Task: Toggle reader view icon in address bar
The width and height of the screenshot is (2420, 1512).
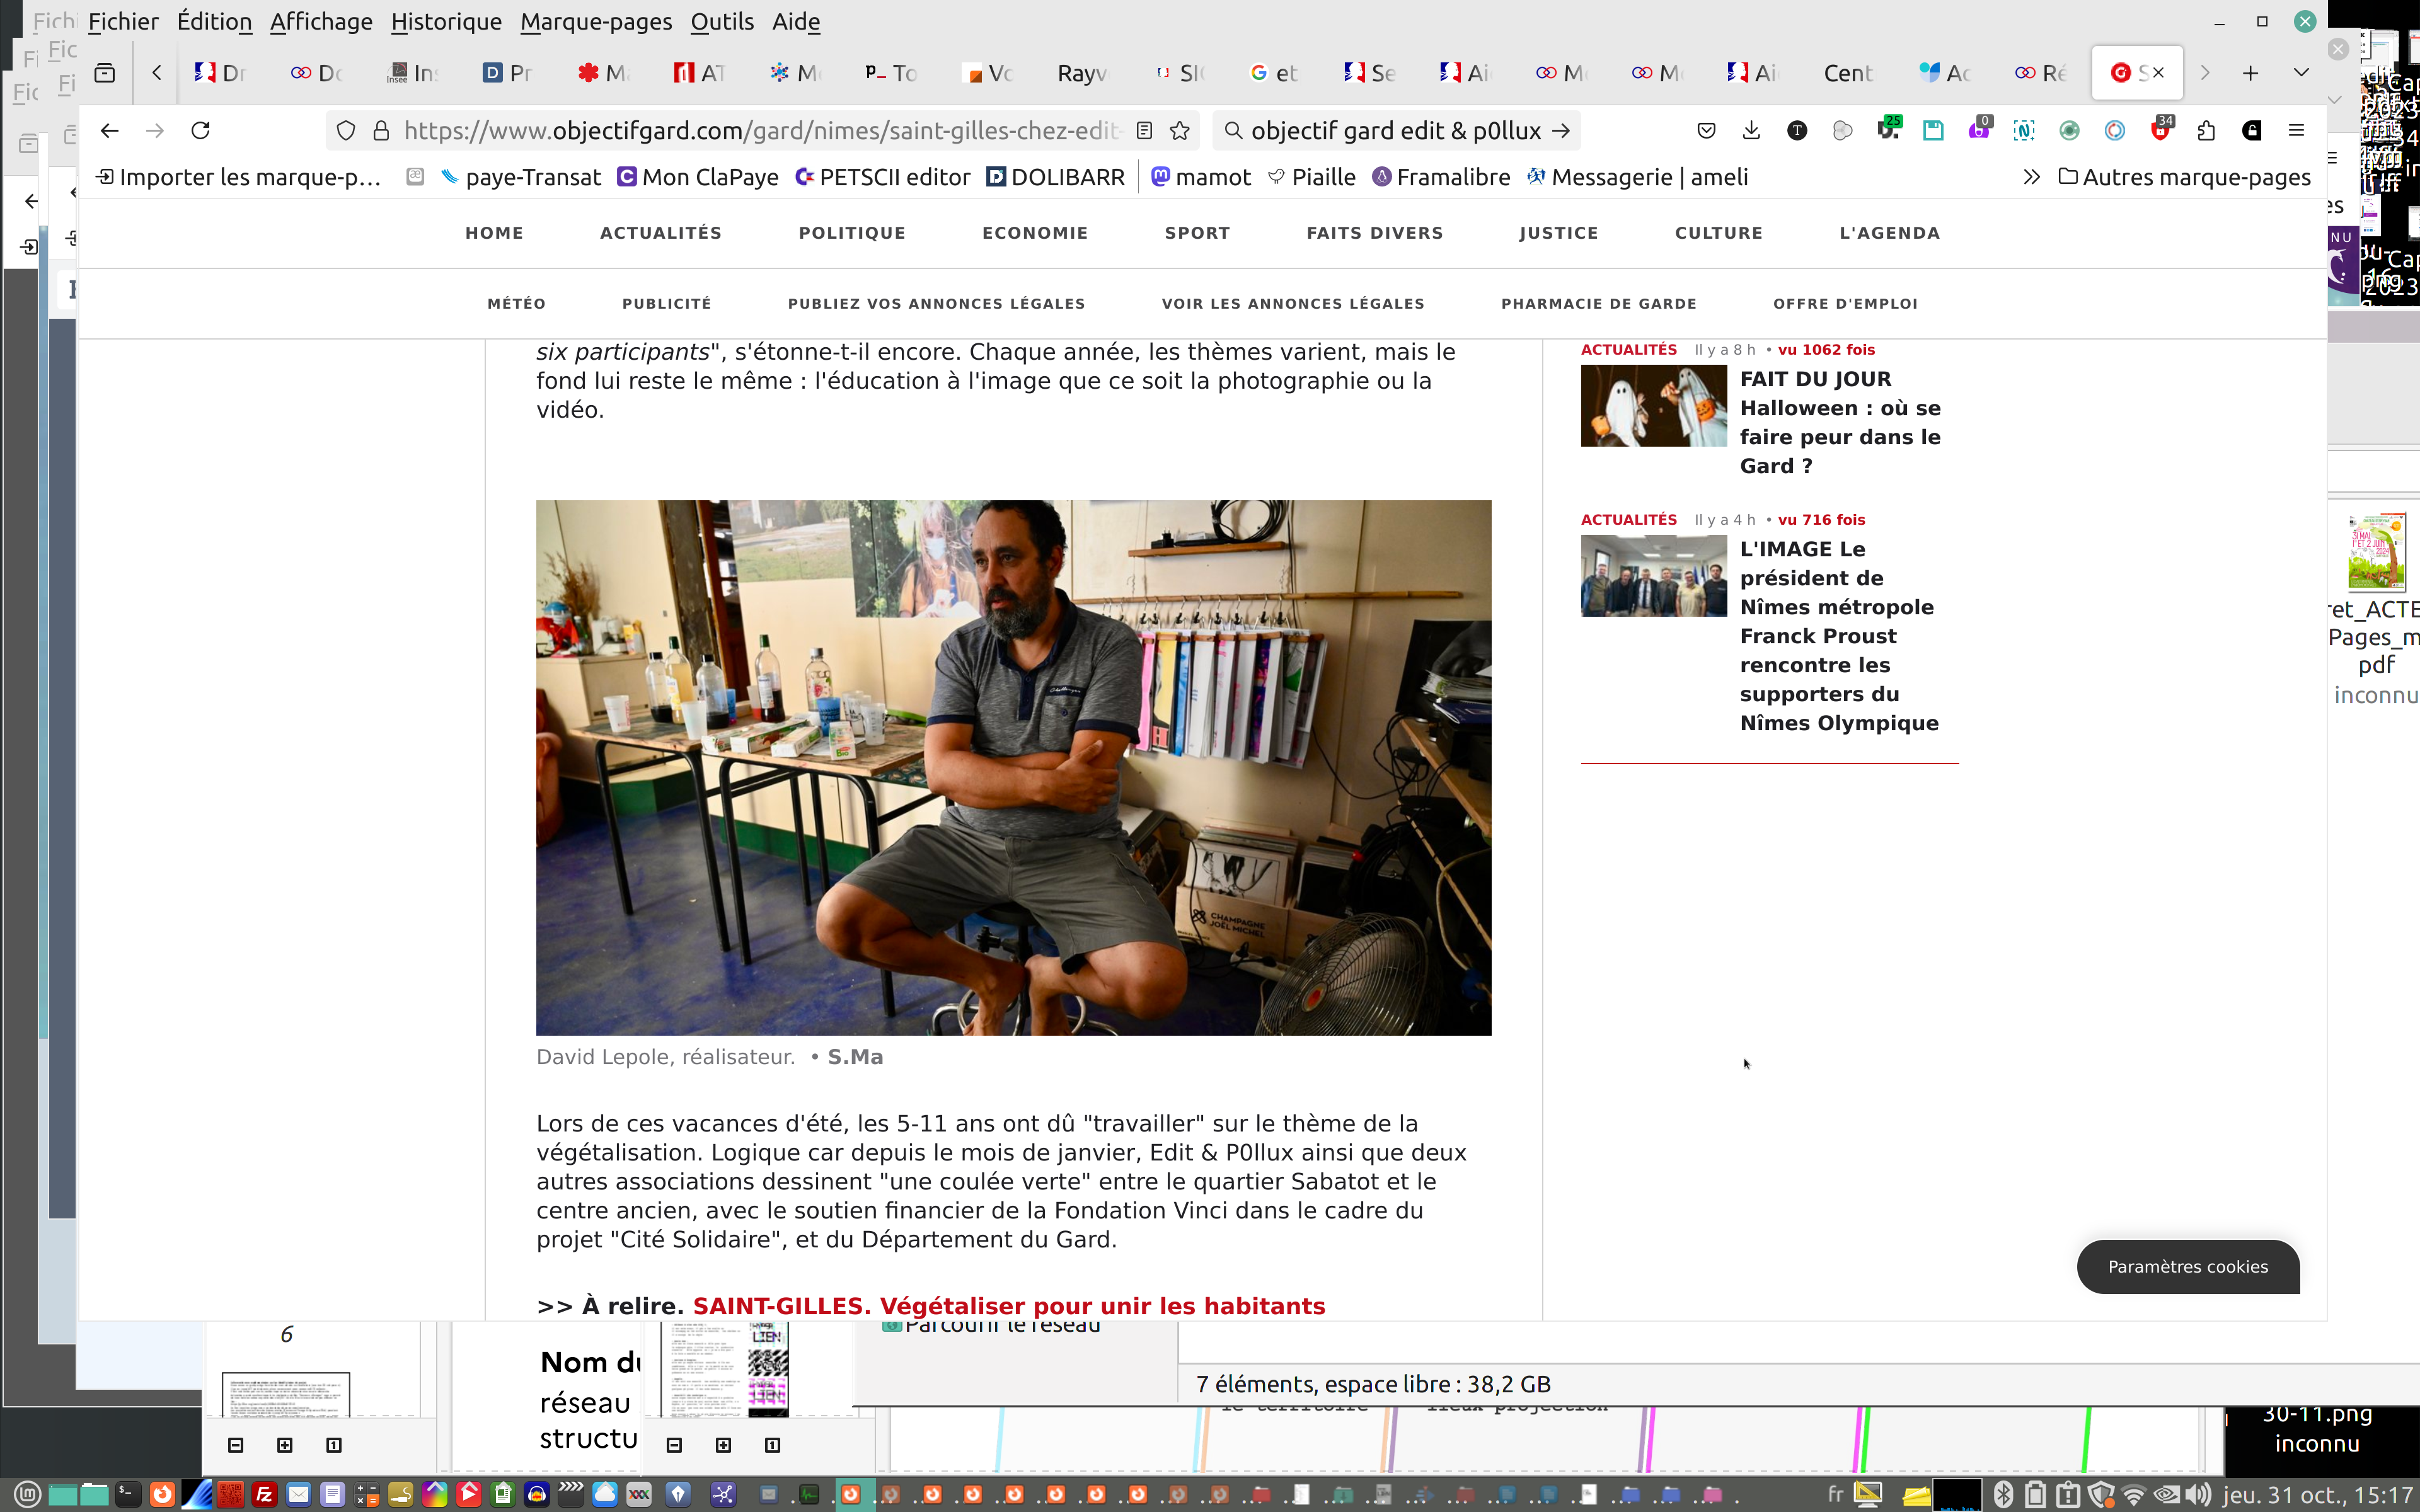Action: 1145,131
